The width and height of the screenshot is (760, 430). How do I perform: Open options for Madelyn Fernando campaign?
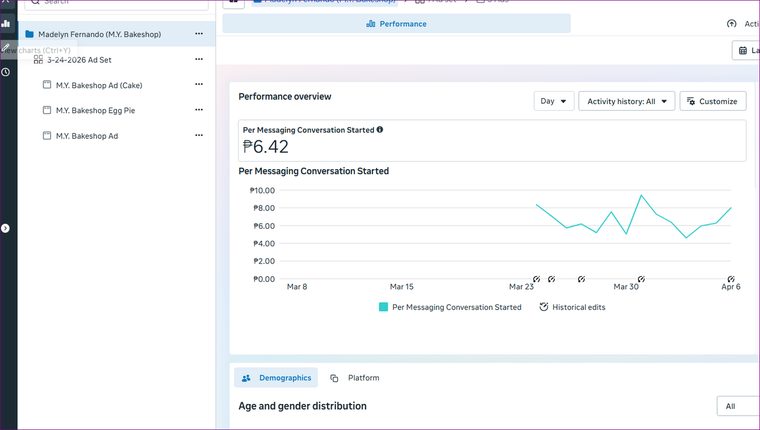click(x=199, y=34)
